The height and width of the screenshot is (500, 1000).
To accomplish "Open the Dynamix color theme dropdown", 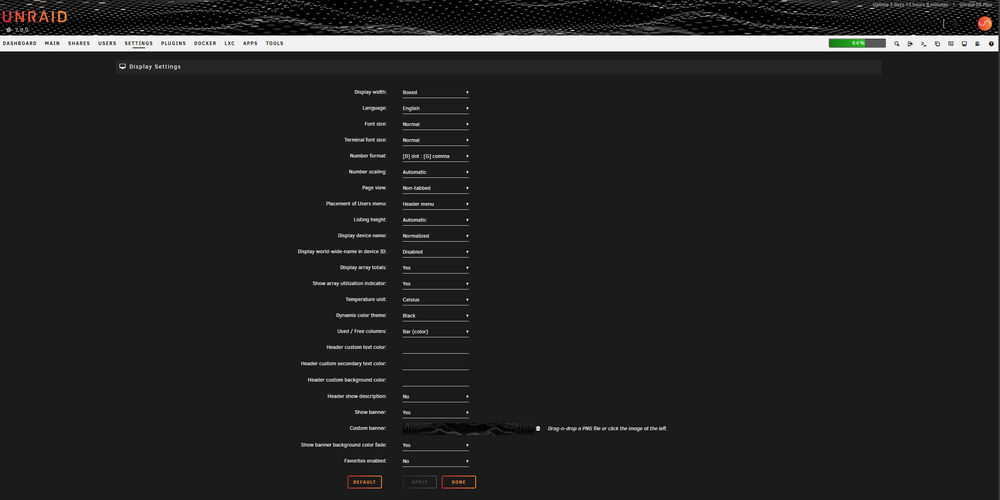I will pyautogui.click(x=436, y=316).
